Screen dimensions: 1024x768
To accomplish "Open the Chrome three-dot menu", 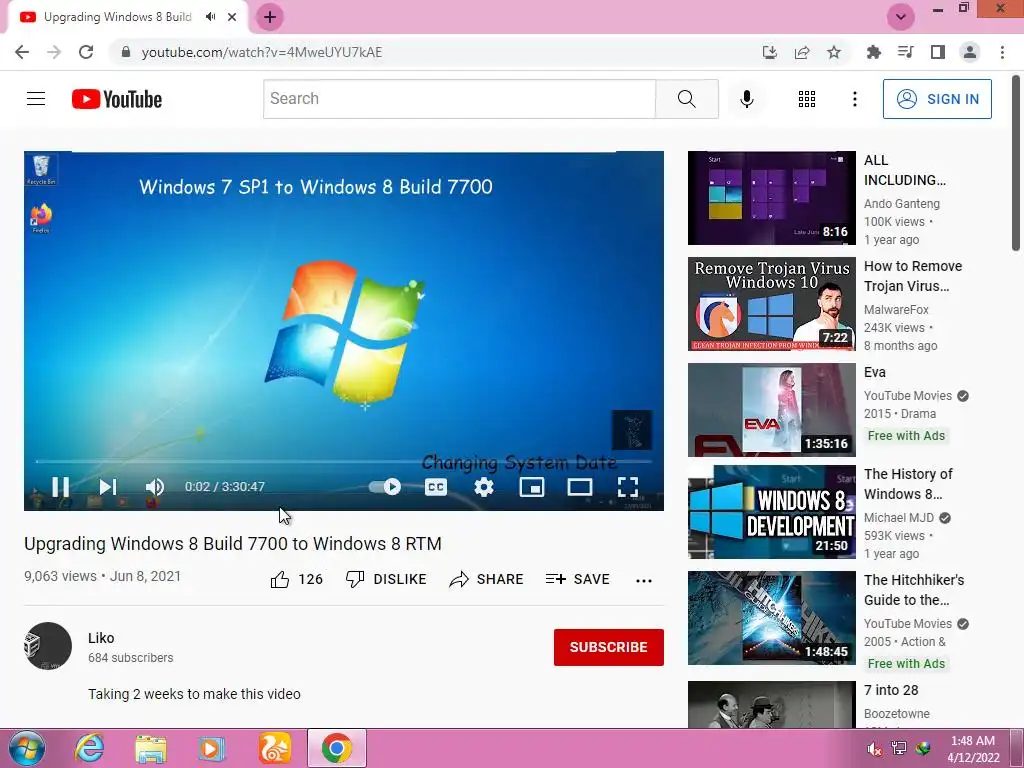I will pyautogui.click(x=1002, y=52).
